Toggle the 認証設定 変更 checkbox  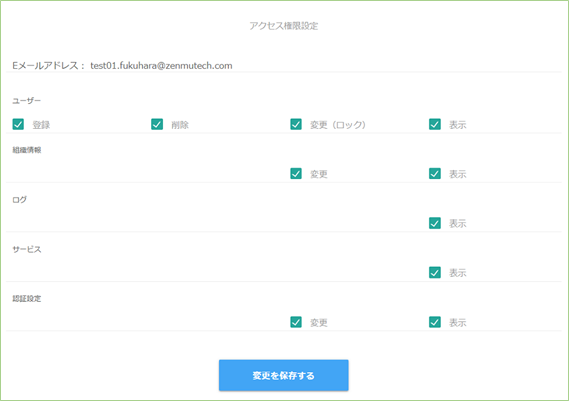coord(296,322)
